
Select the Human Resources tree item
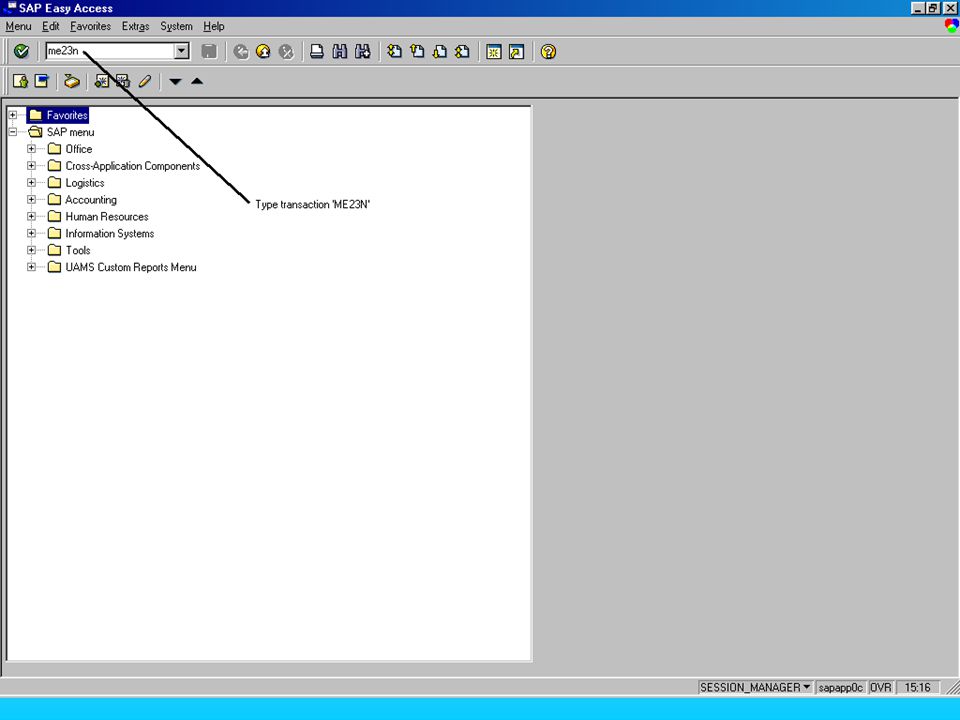point(107,217)
